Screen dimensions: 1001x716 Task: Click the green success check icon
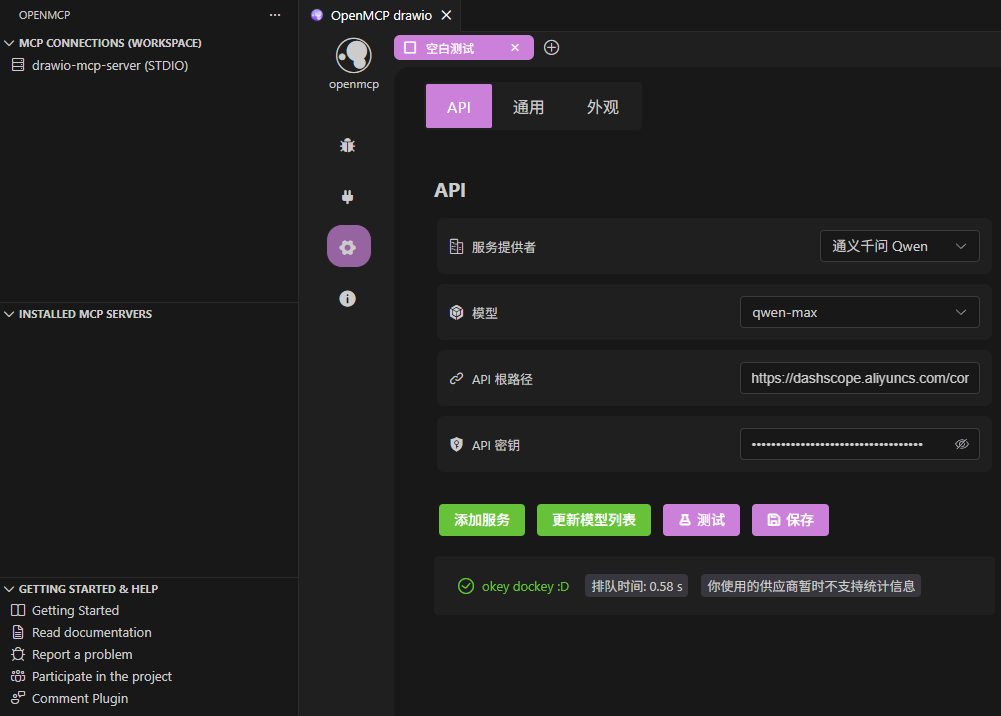pyautogui.click(x=466, y=586)
